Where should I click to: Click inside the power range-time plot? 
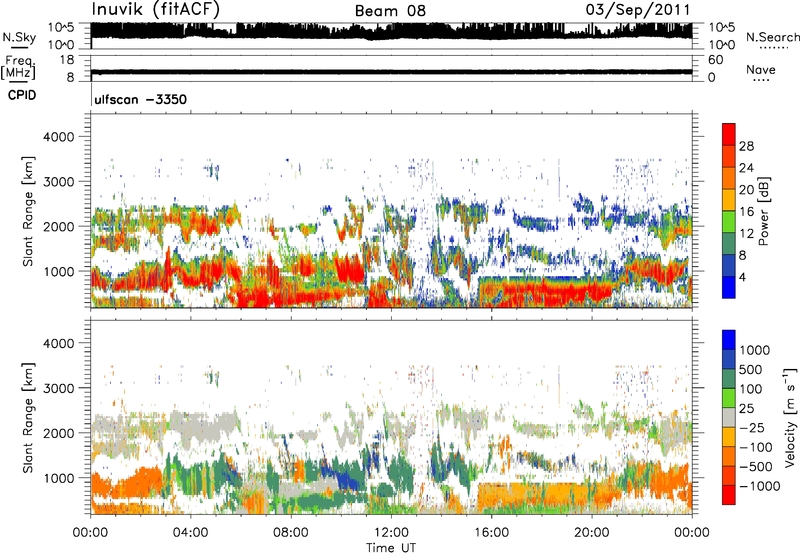click(391, 211)
